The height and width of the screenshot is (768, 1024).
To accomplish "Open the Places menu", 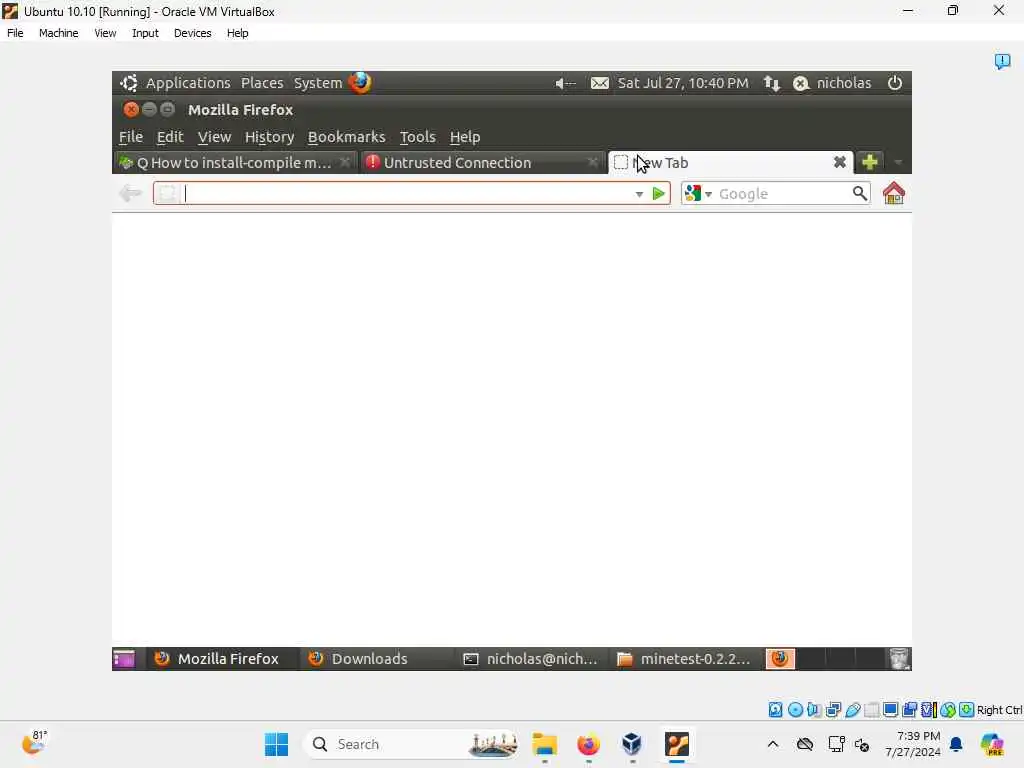I will tap(262, 83).
